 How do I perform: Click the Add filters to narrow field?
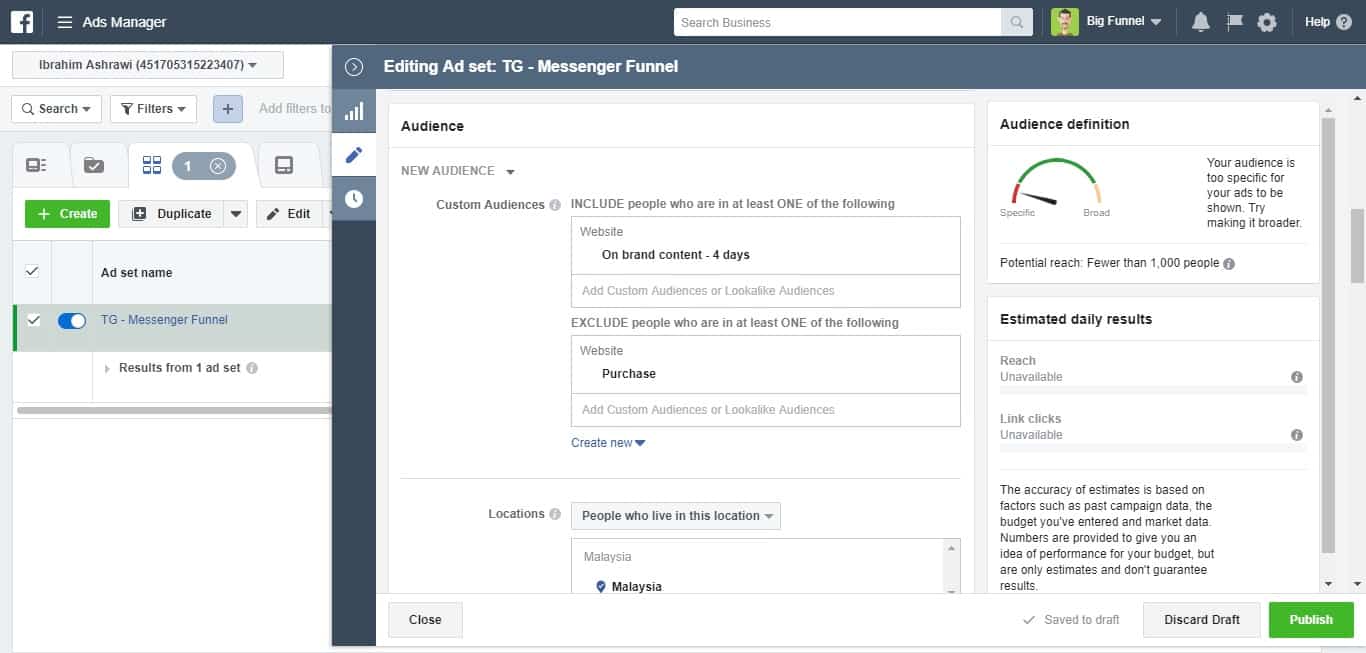click(294, 109)
